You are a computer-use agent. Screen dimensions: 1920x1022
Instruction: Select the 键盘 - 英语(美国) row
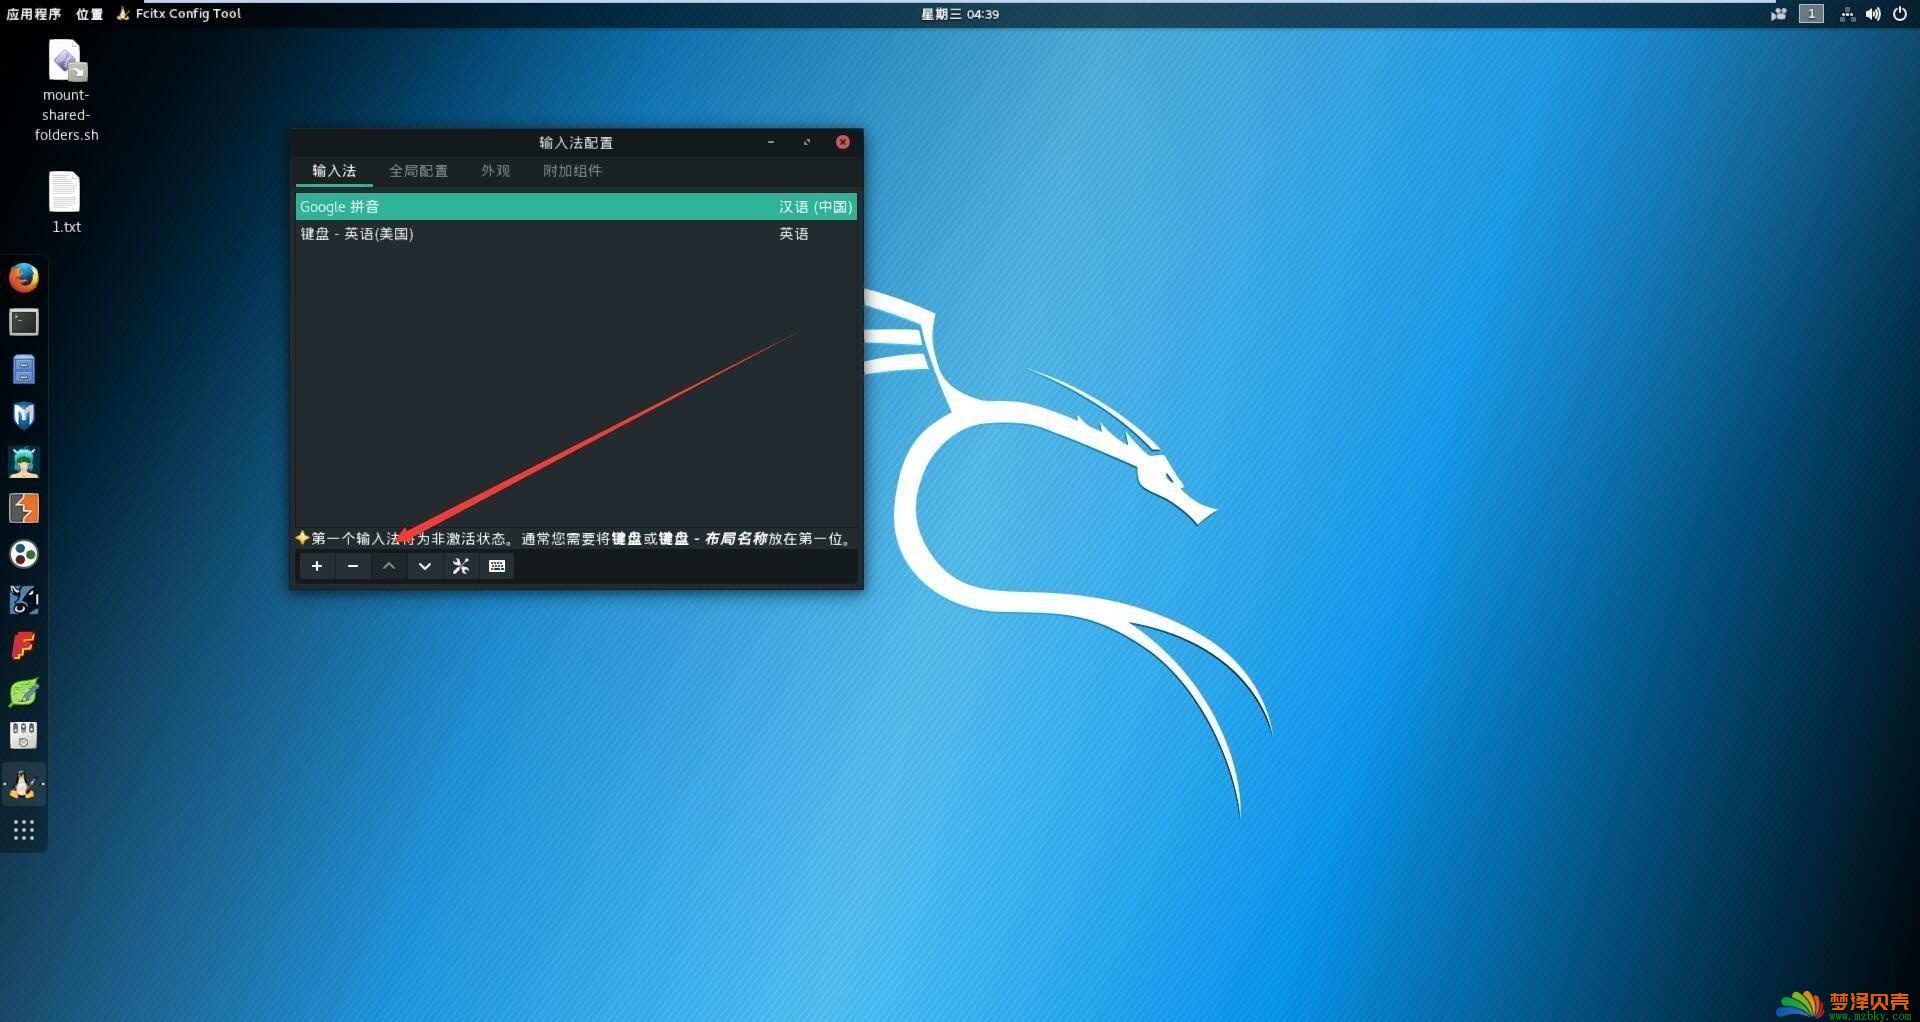click(x=576, y=234)
